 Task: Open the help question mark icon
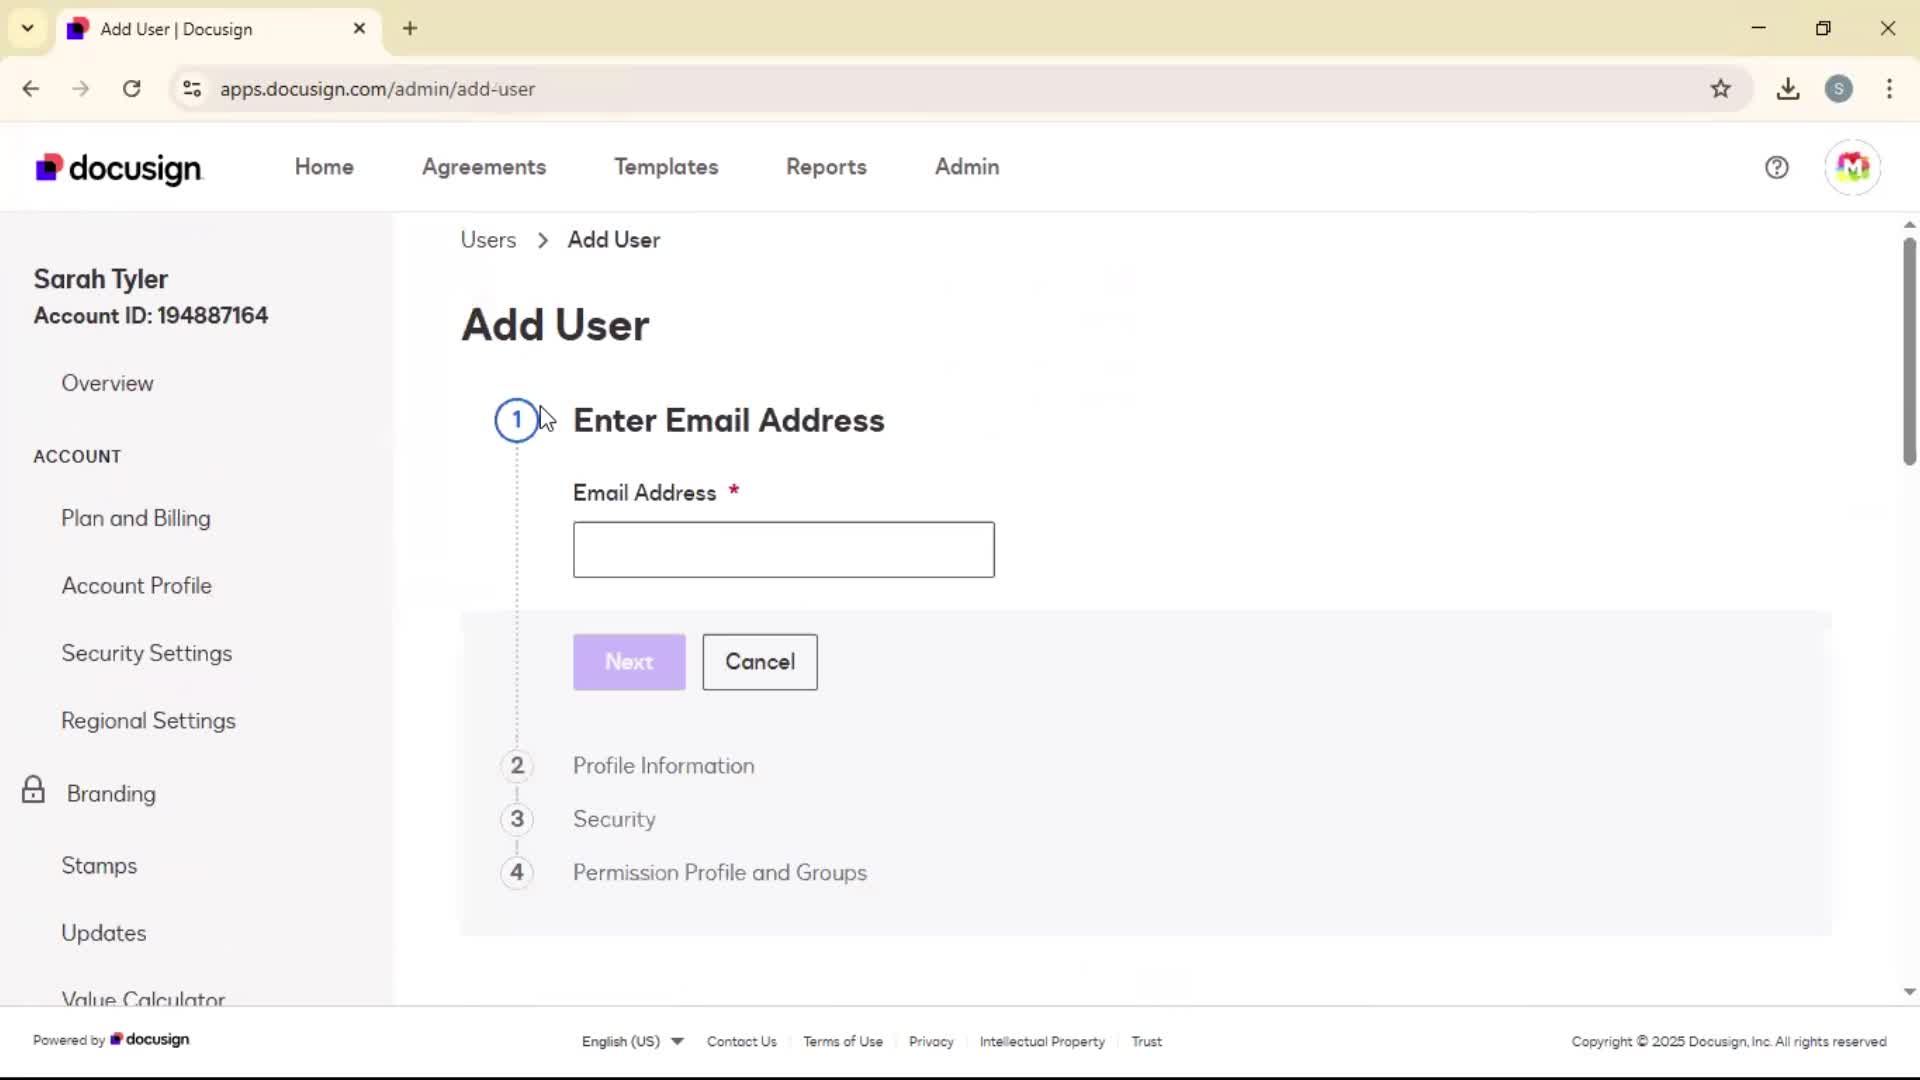(1776, 168)
